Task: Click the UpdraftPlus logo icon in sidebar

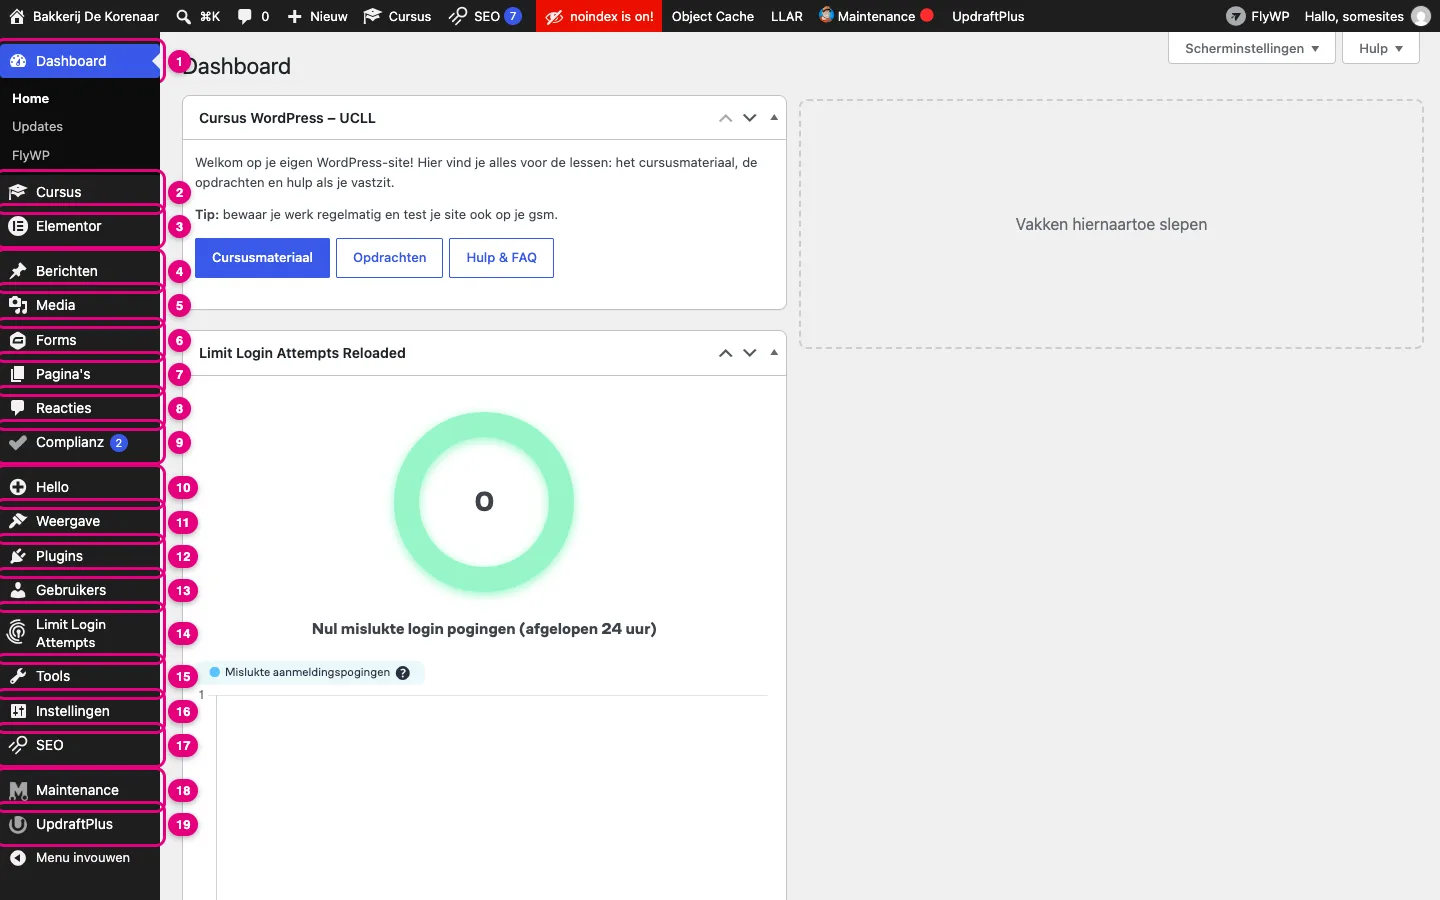Action: point(18,824)
